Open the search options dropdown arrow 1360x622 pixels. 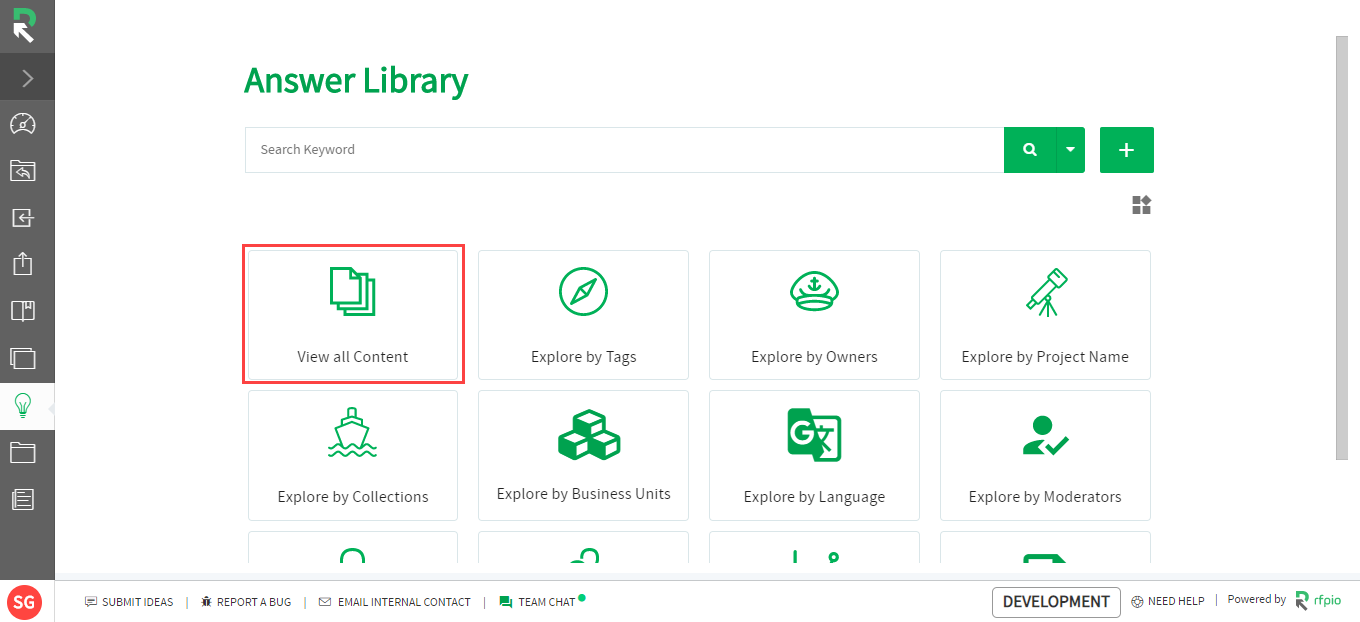[x=1070, y=150]
